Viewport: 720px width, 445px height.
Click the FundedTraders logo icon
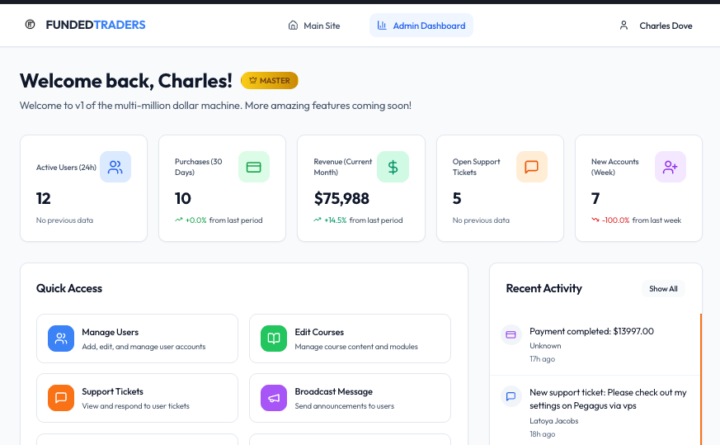(30, 24)
